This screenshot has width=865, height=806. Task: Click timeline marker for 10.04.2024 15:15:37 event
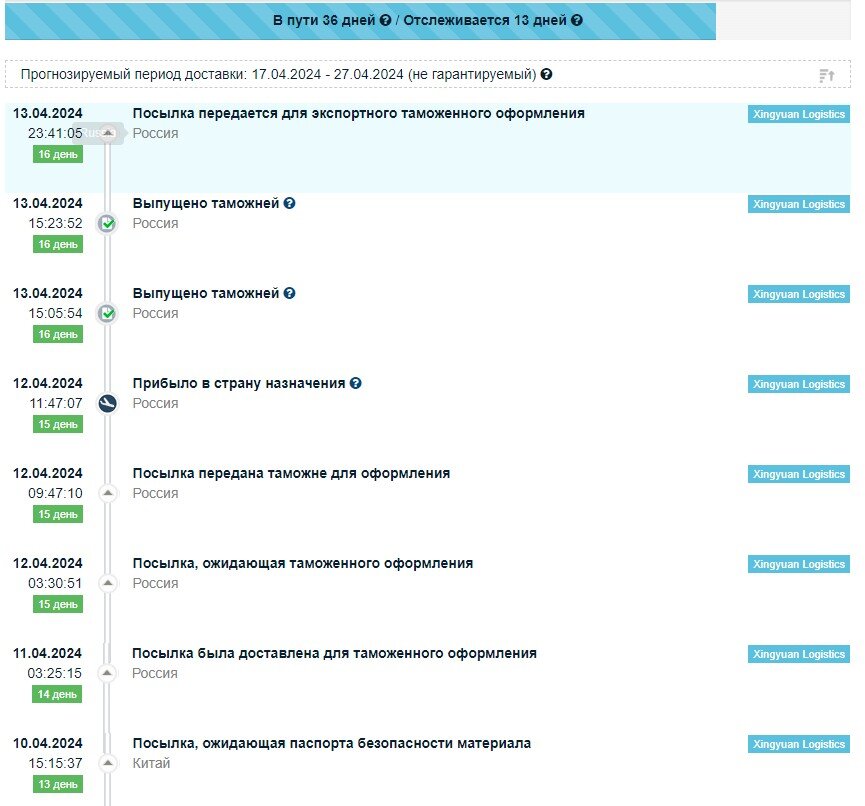point(108,763)
